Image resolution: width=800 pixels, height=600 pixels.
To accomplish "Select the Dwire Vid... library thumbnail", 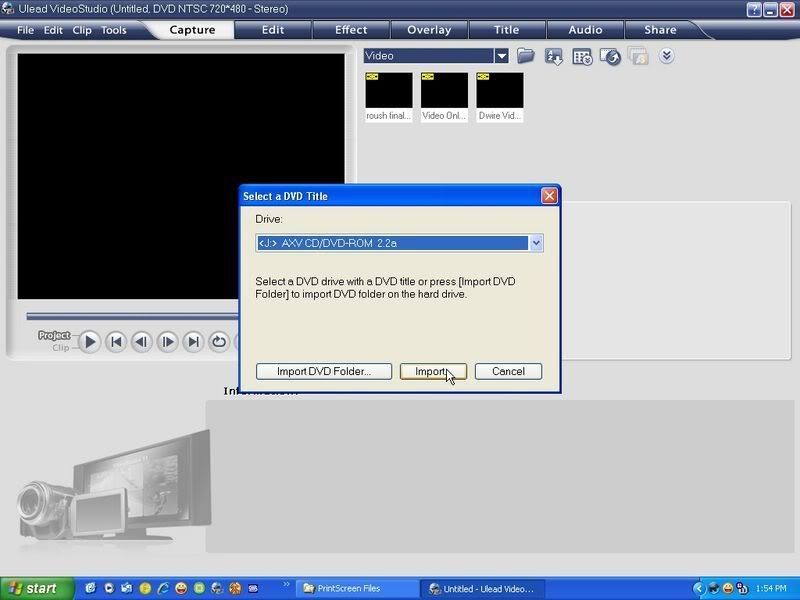I will pyautogui.click(x=500, y=91).
